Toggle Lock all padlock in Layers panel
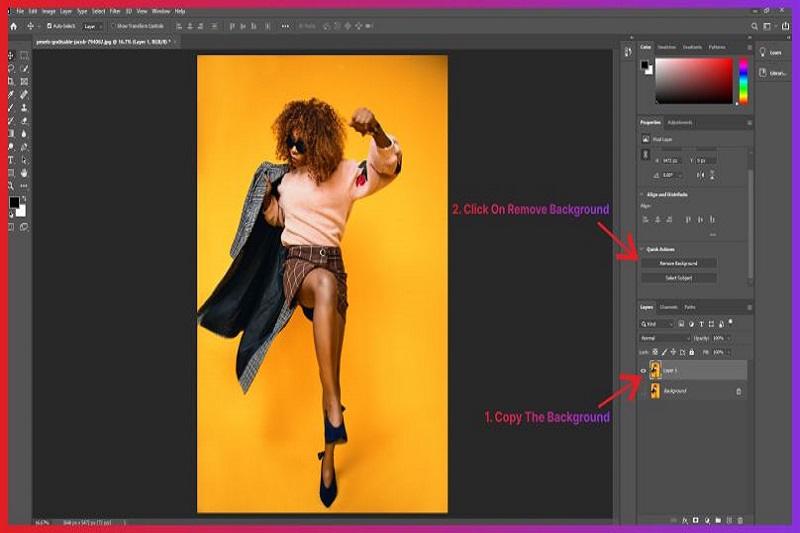The height and width of the screenshot is (533, 800). (692, 352)
